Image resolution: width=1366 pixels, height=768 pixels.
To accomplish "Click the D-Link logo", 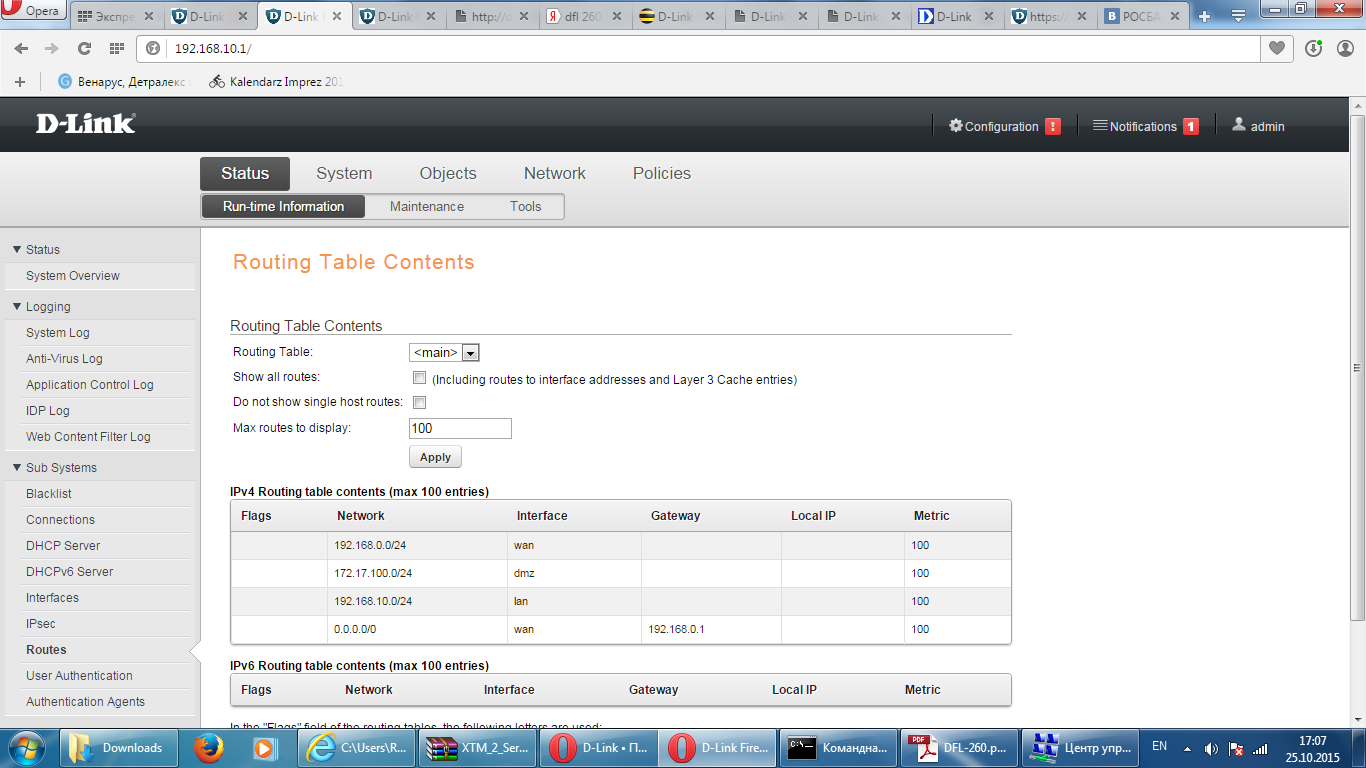I will (x=86, y=124).
